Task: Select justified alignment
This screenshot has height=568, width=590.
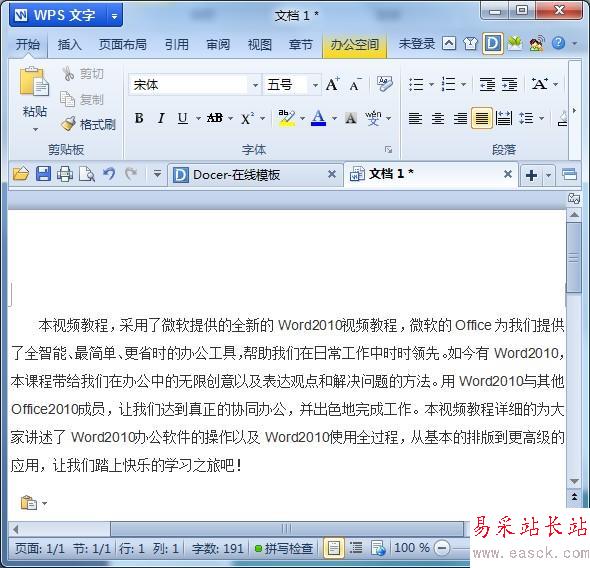Action: (482, 118)
